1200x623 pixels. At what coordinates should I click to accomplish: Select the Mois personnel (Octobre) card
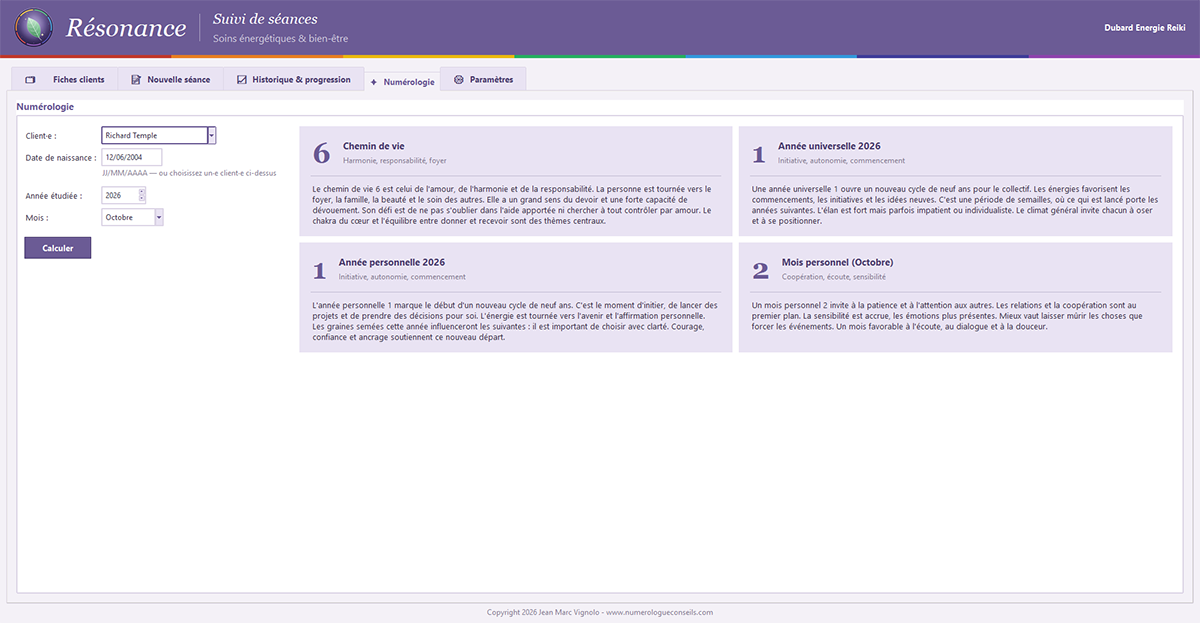(x=955, y=297)
